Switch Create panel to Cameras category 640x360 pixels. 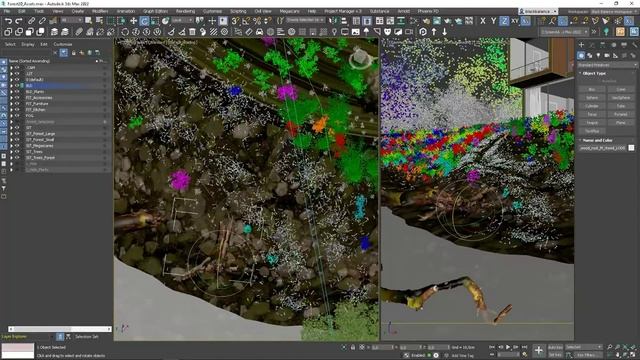tap(607, 55)
